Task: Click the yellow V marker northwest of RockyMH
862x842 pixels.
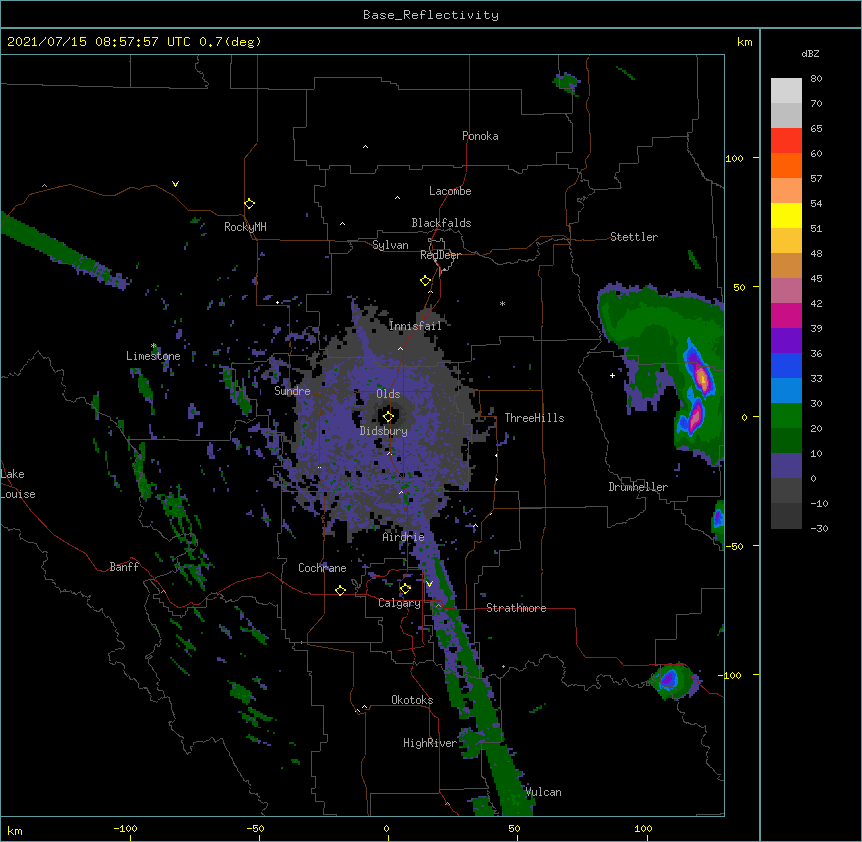Action: point(175,184)
